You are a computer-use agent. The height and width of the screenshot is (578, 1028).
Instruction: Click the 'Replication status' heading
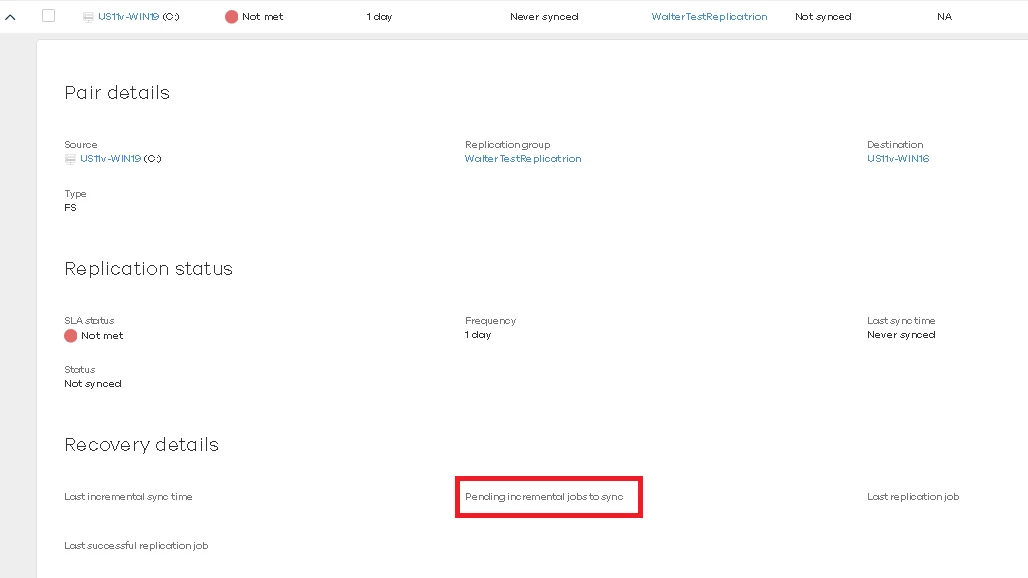[148, 269]
